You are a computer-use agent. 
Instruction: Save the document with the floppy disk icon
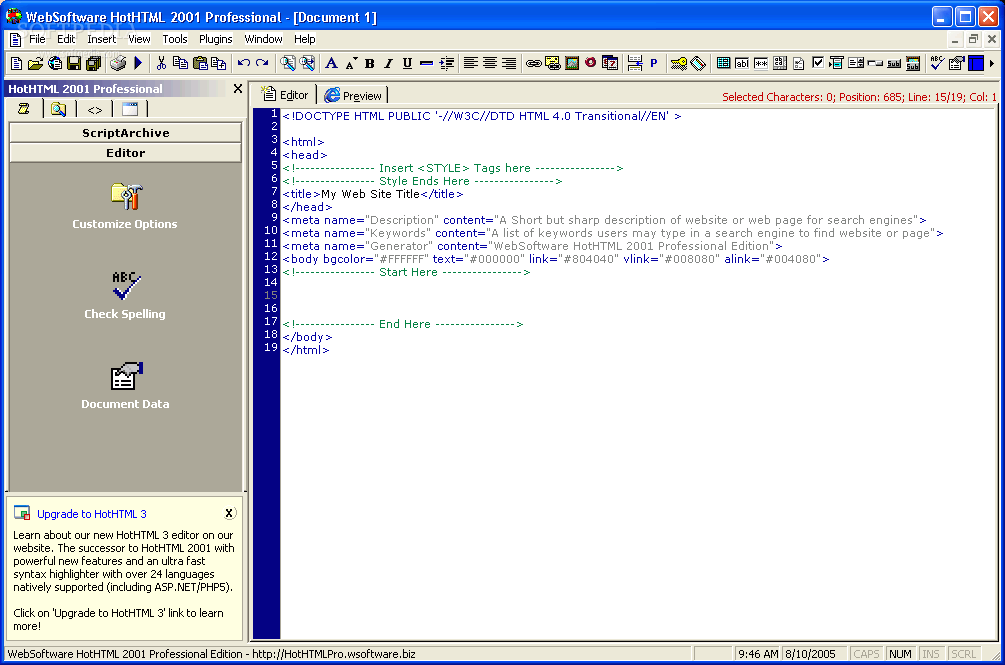(x=74, y=63)
